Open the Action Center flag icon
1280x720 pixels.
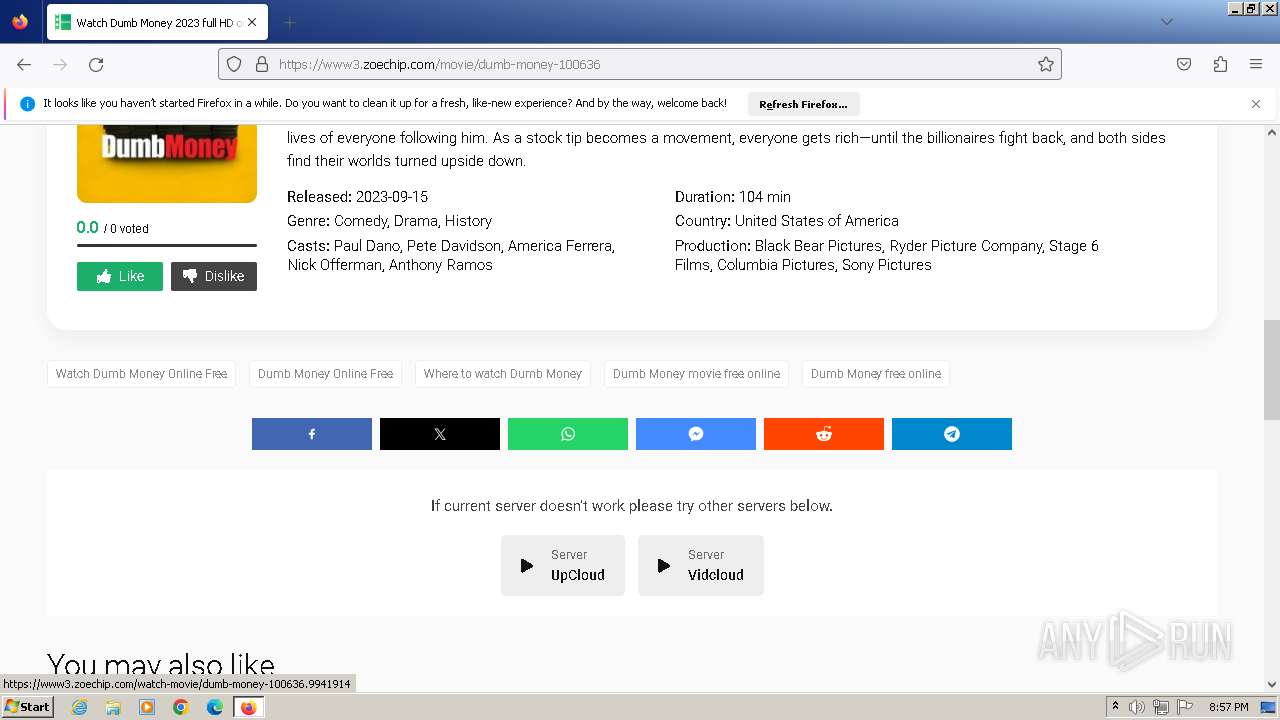tap(1185, 707)
